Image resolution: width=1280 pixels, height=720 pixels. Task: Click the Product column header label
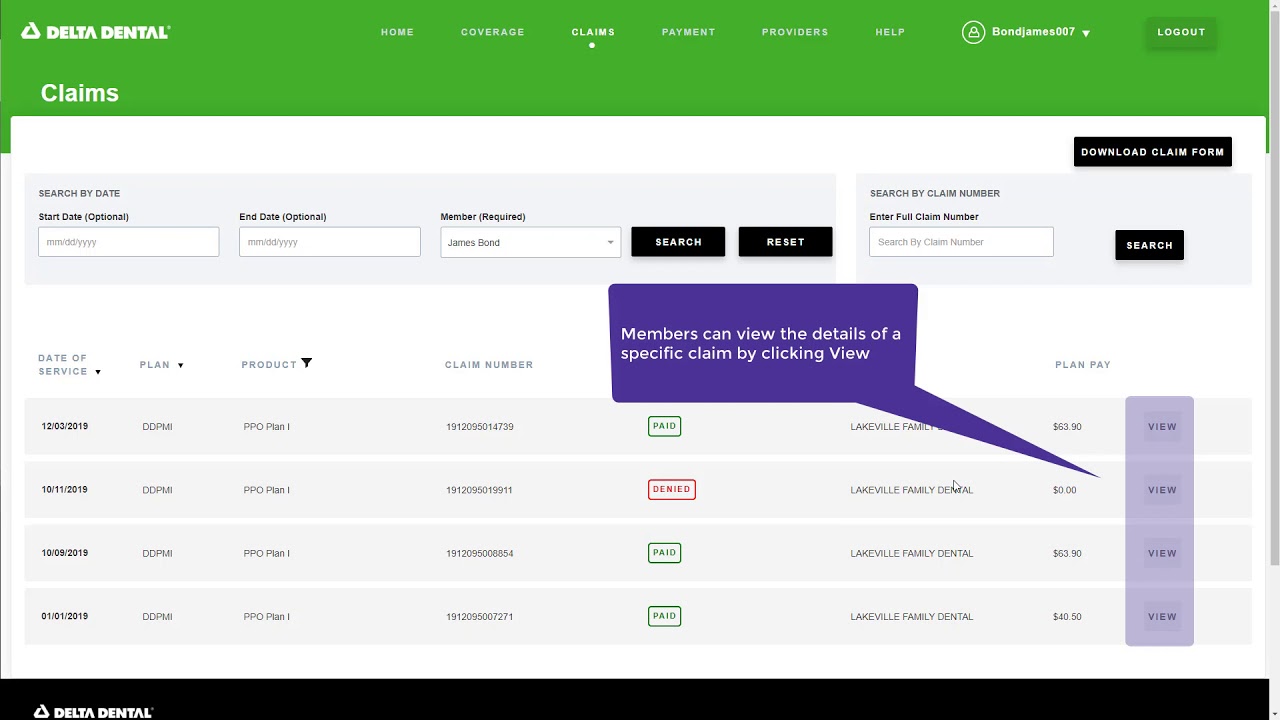pos(269,365)
